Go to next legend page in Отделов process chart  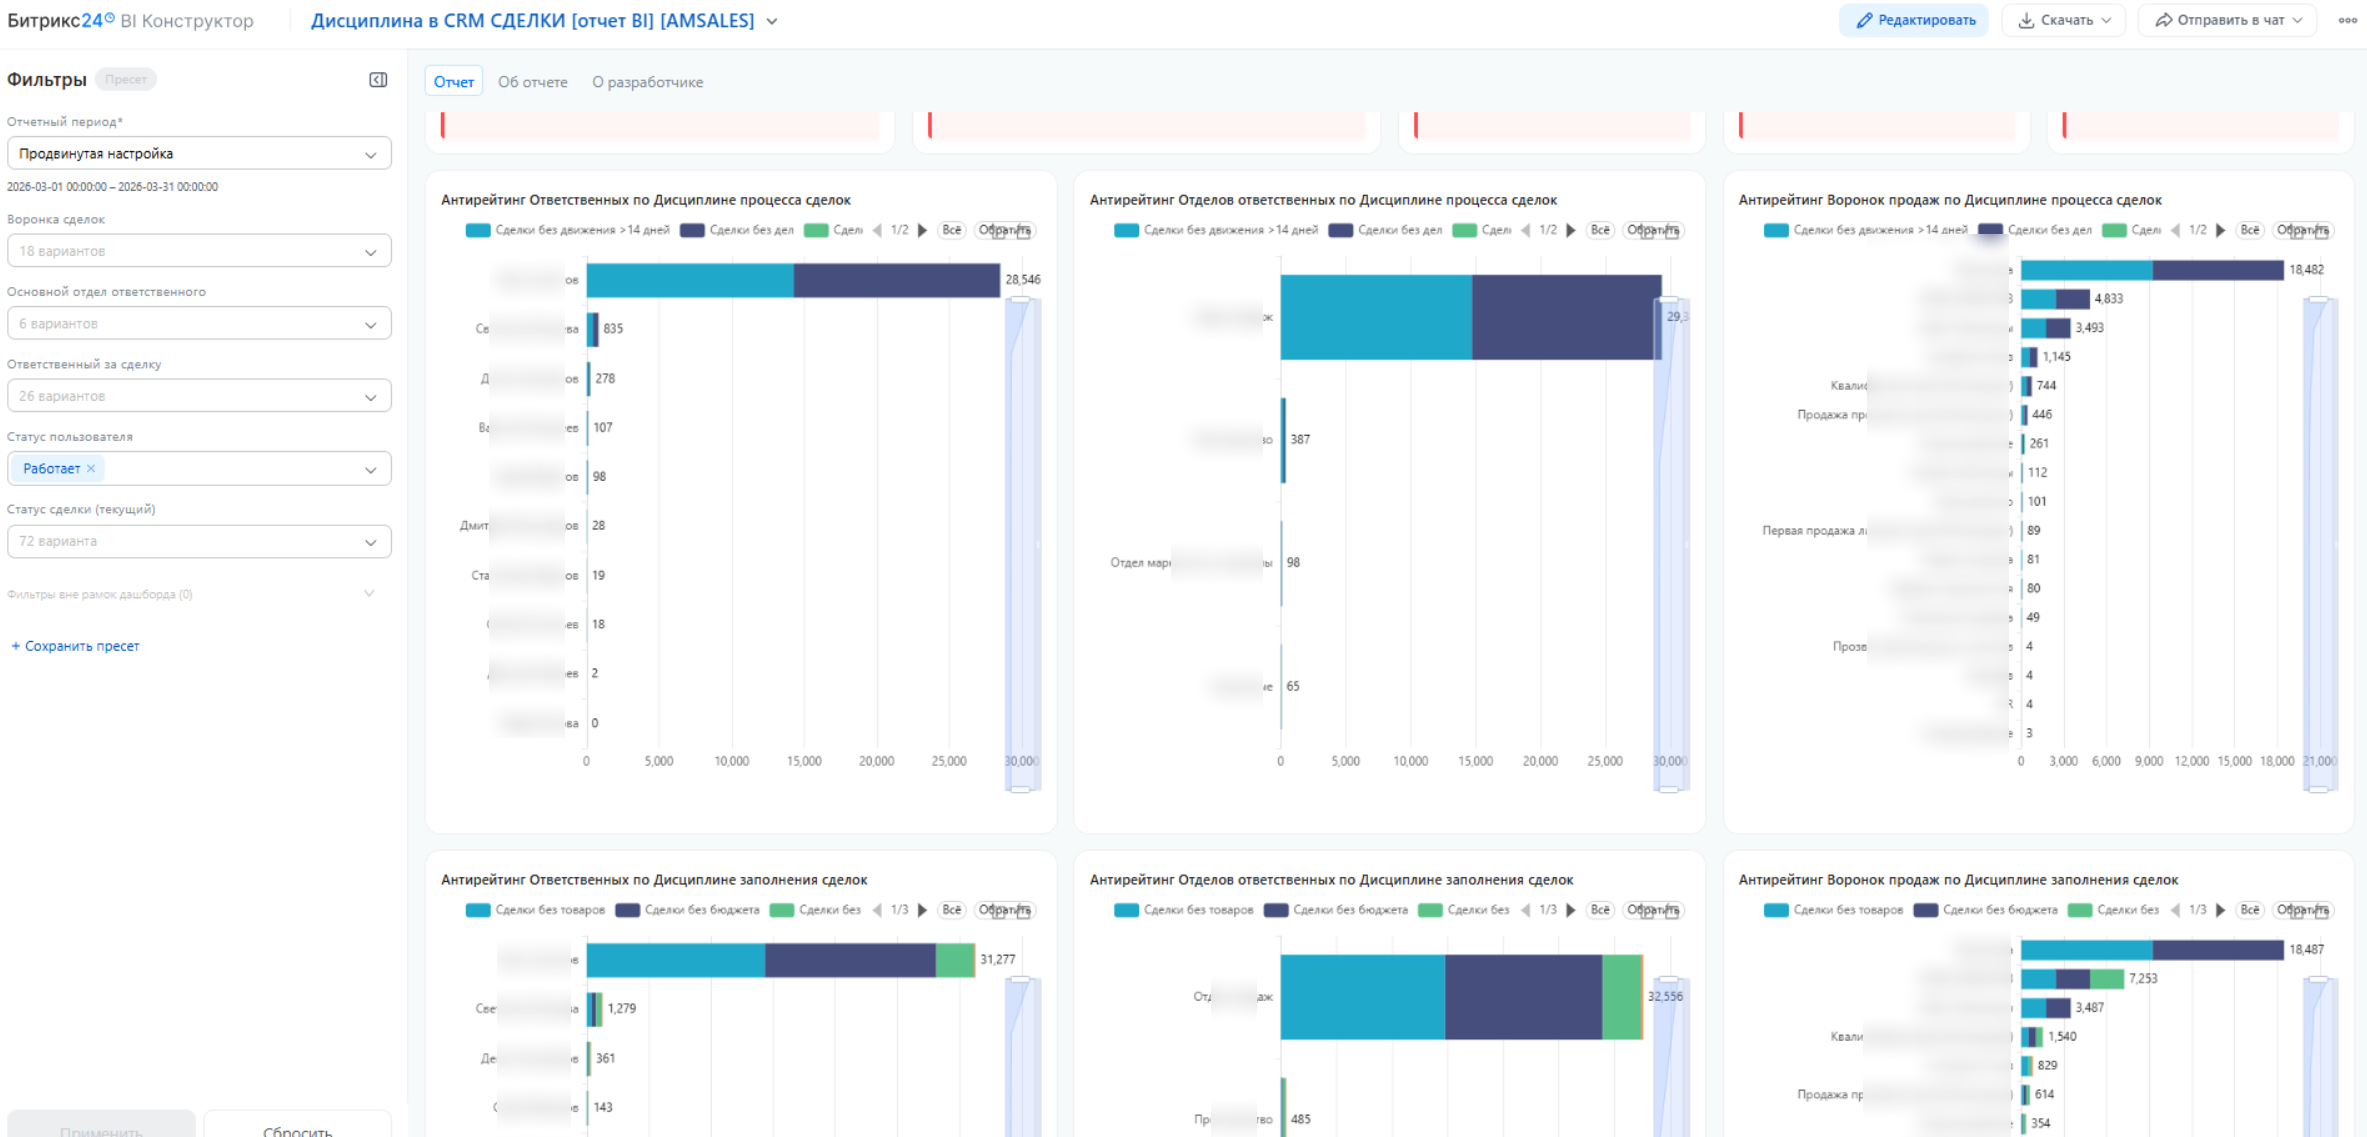1571,231
